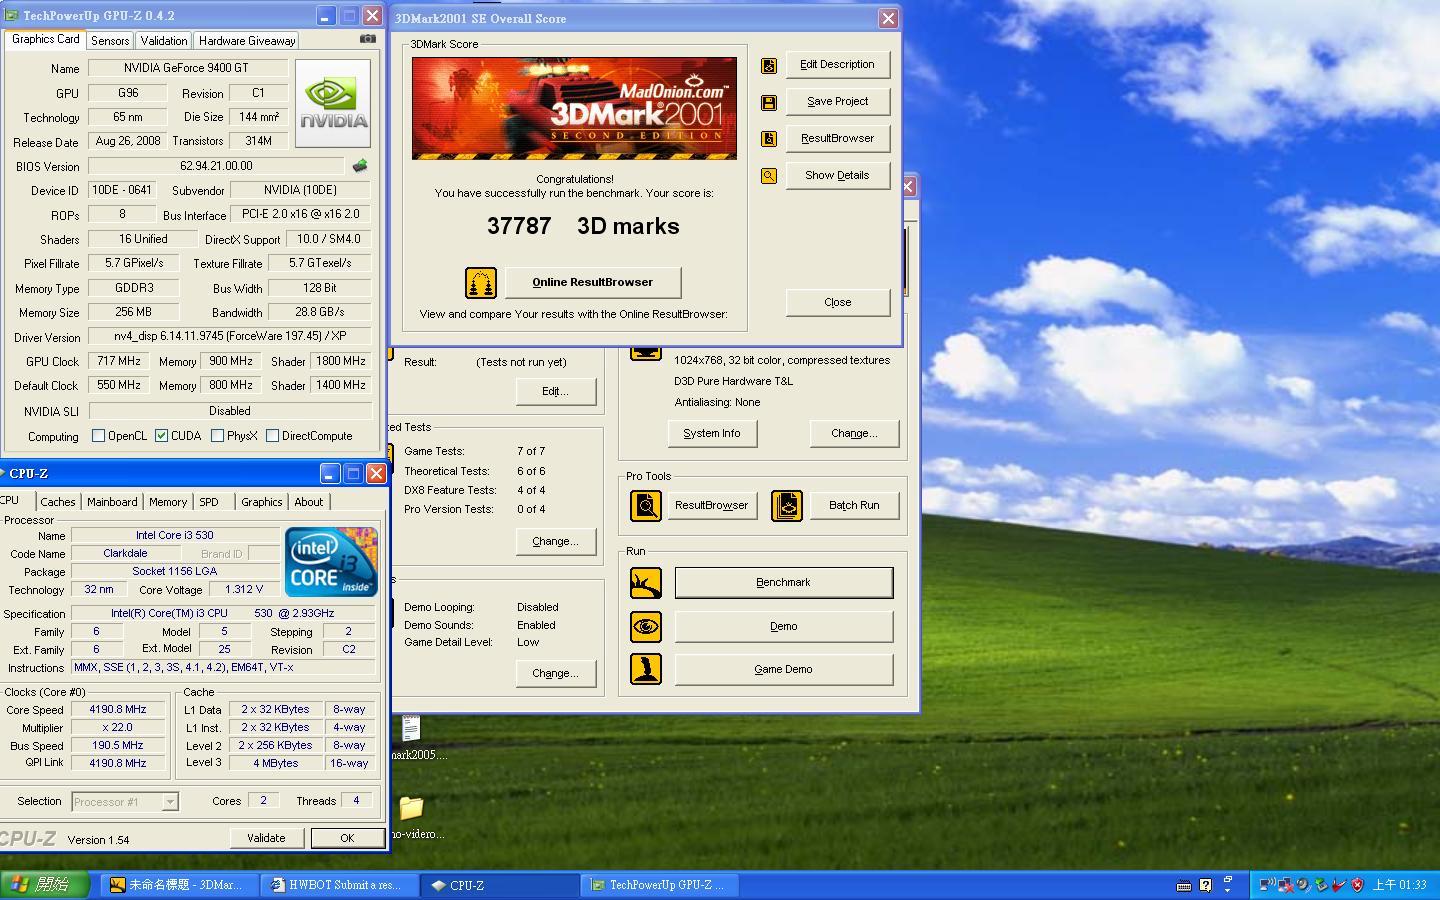
Task: Switch to the HWBOT Submit taskbar item
Action: [x=339, y=885]
